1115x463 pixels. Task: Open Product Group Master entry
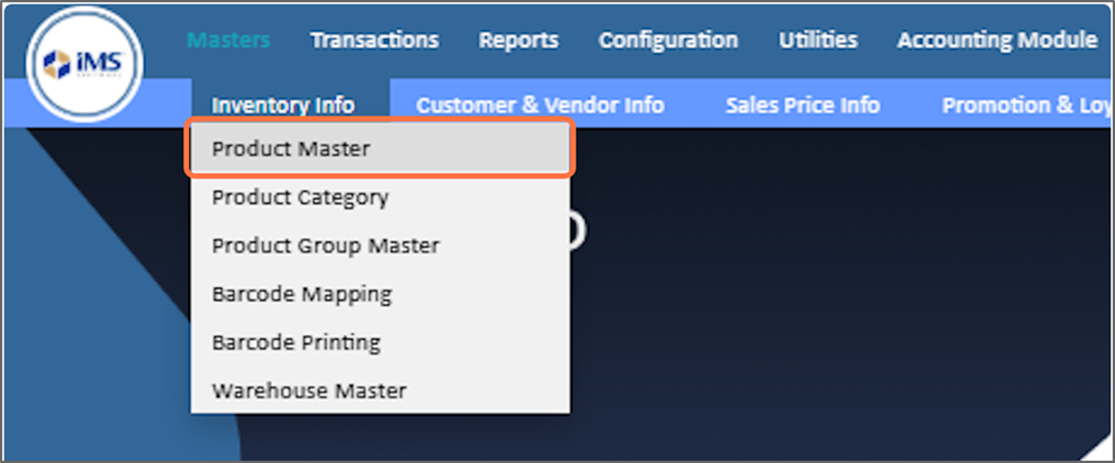coord(325,245)
